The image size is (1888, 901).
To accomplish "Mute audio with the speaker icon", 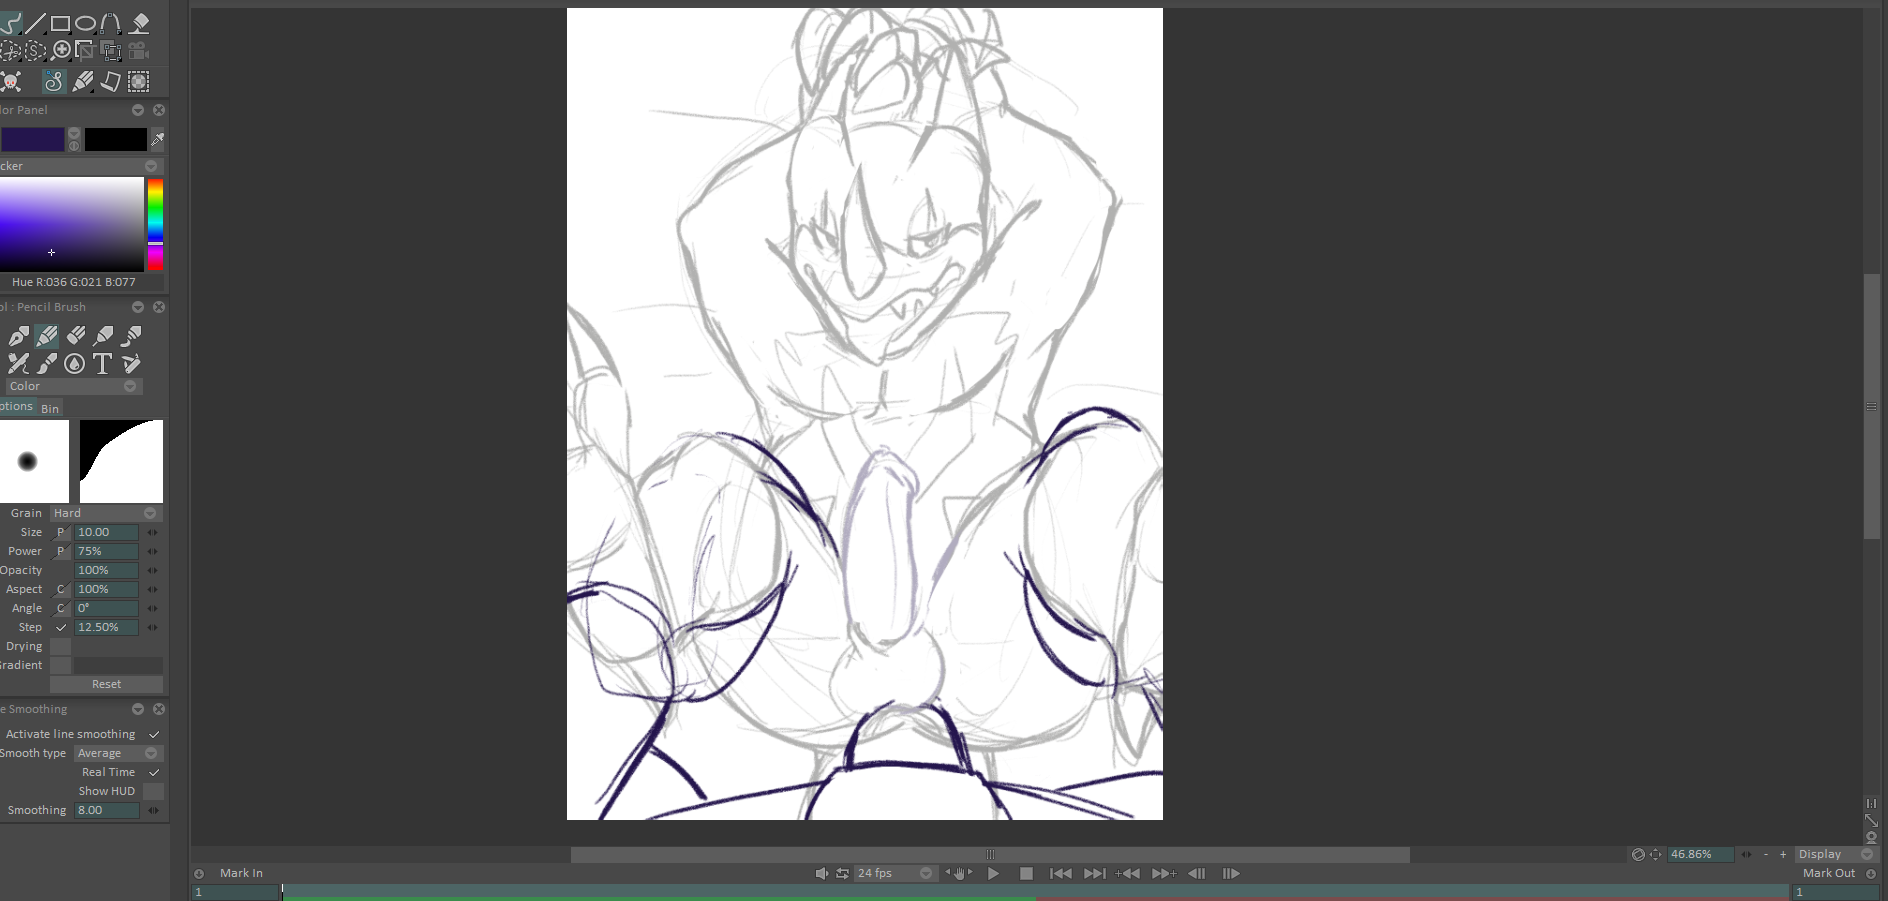I will pos(821,873).
